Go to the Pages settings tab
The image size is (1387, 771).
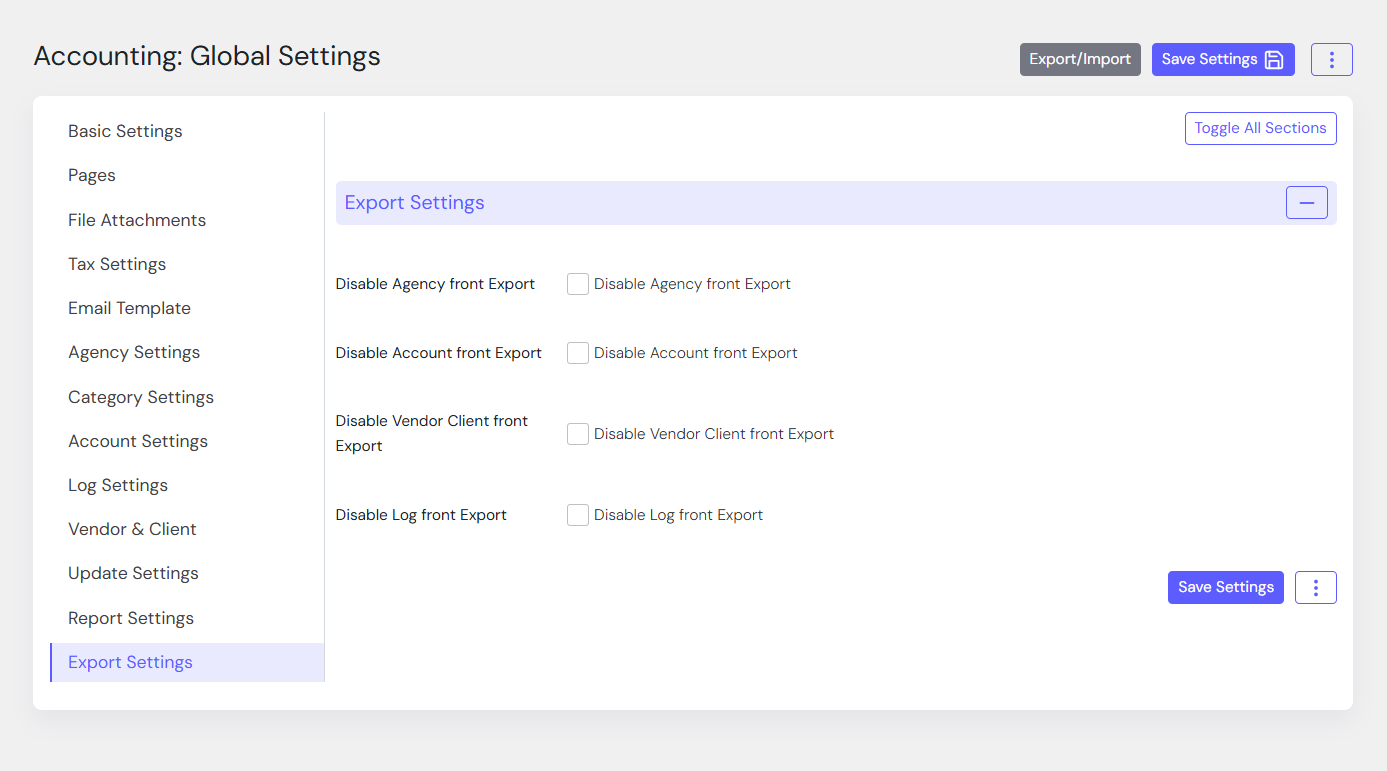92,176
